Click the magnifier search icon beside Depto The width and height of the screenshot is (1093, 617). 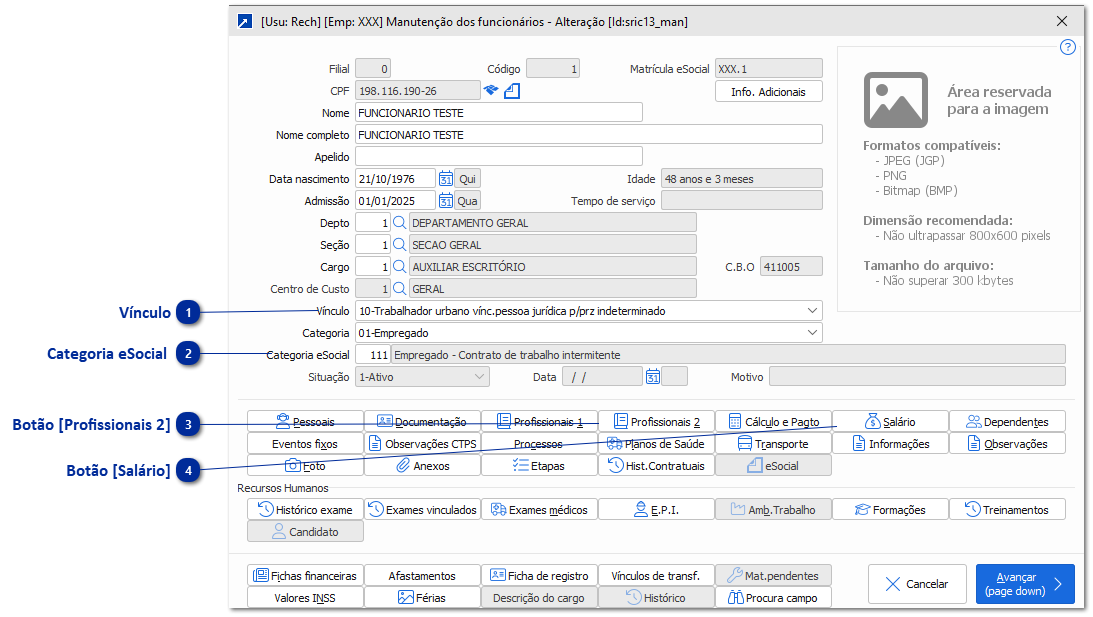[399, 223]
